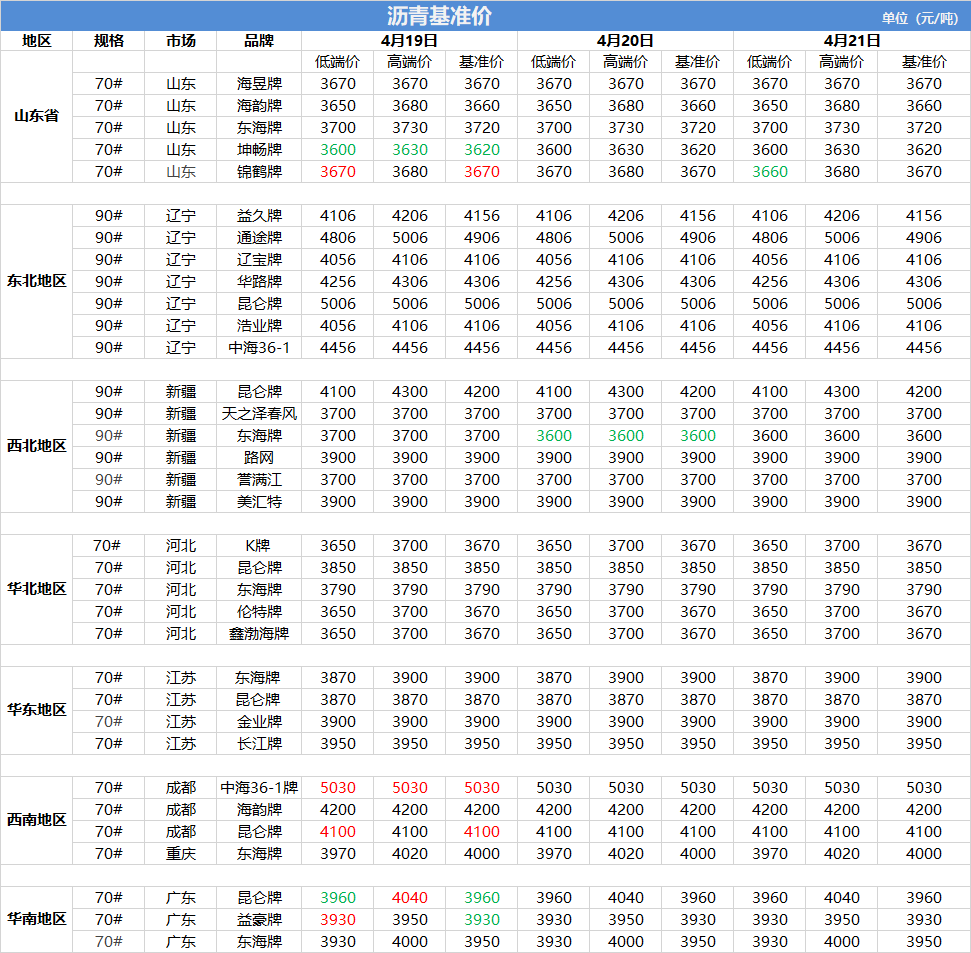The height and width of the screenshot is (953, 971).
Task: Click the 单位 (元/吨) unit label
Action: tap(919, 18)
